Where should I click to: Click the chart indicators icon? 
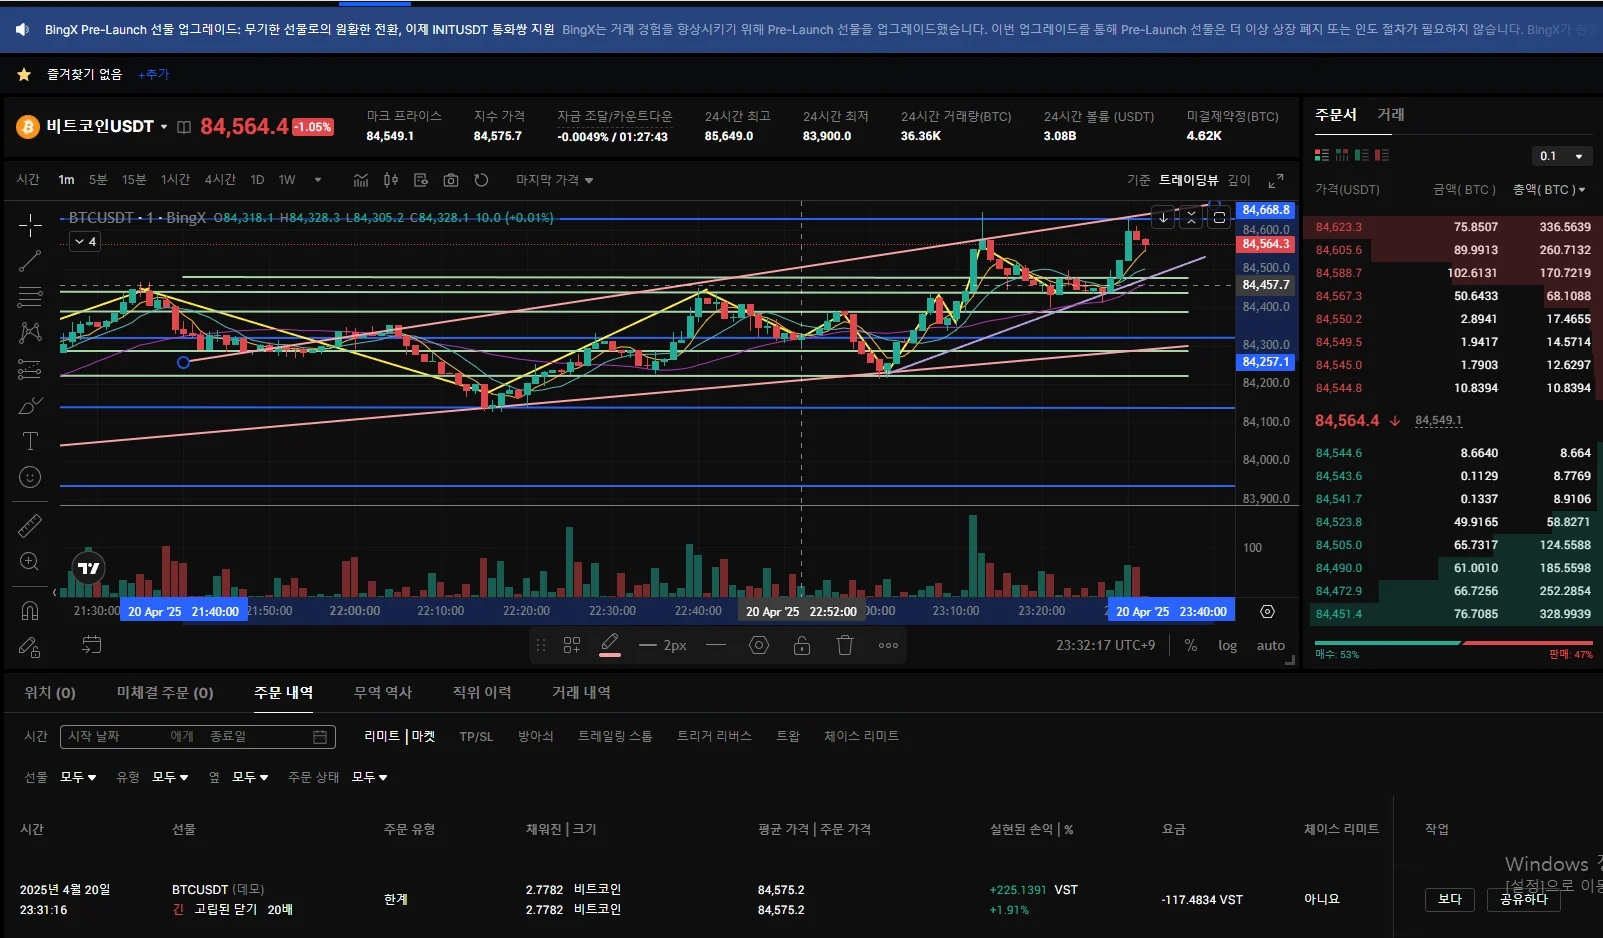(361, 180)
